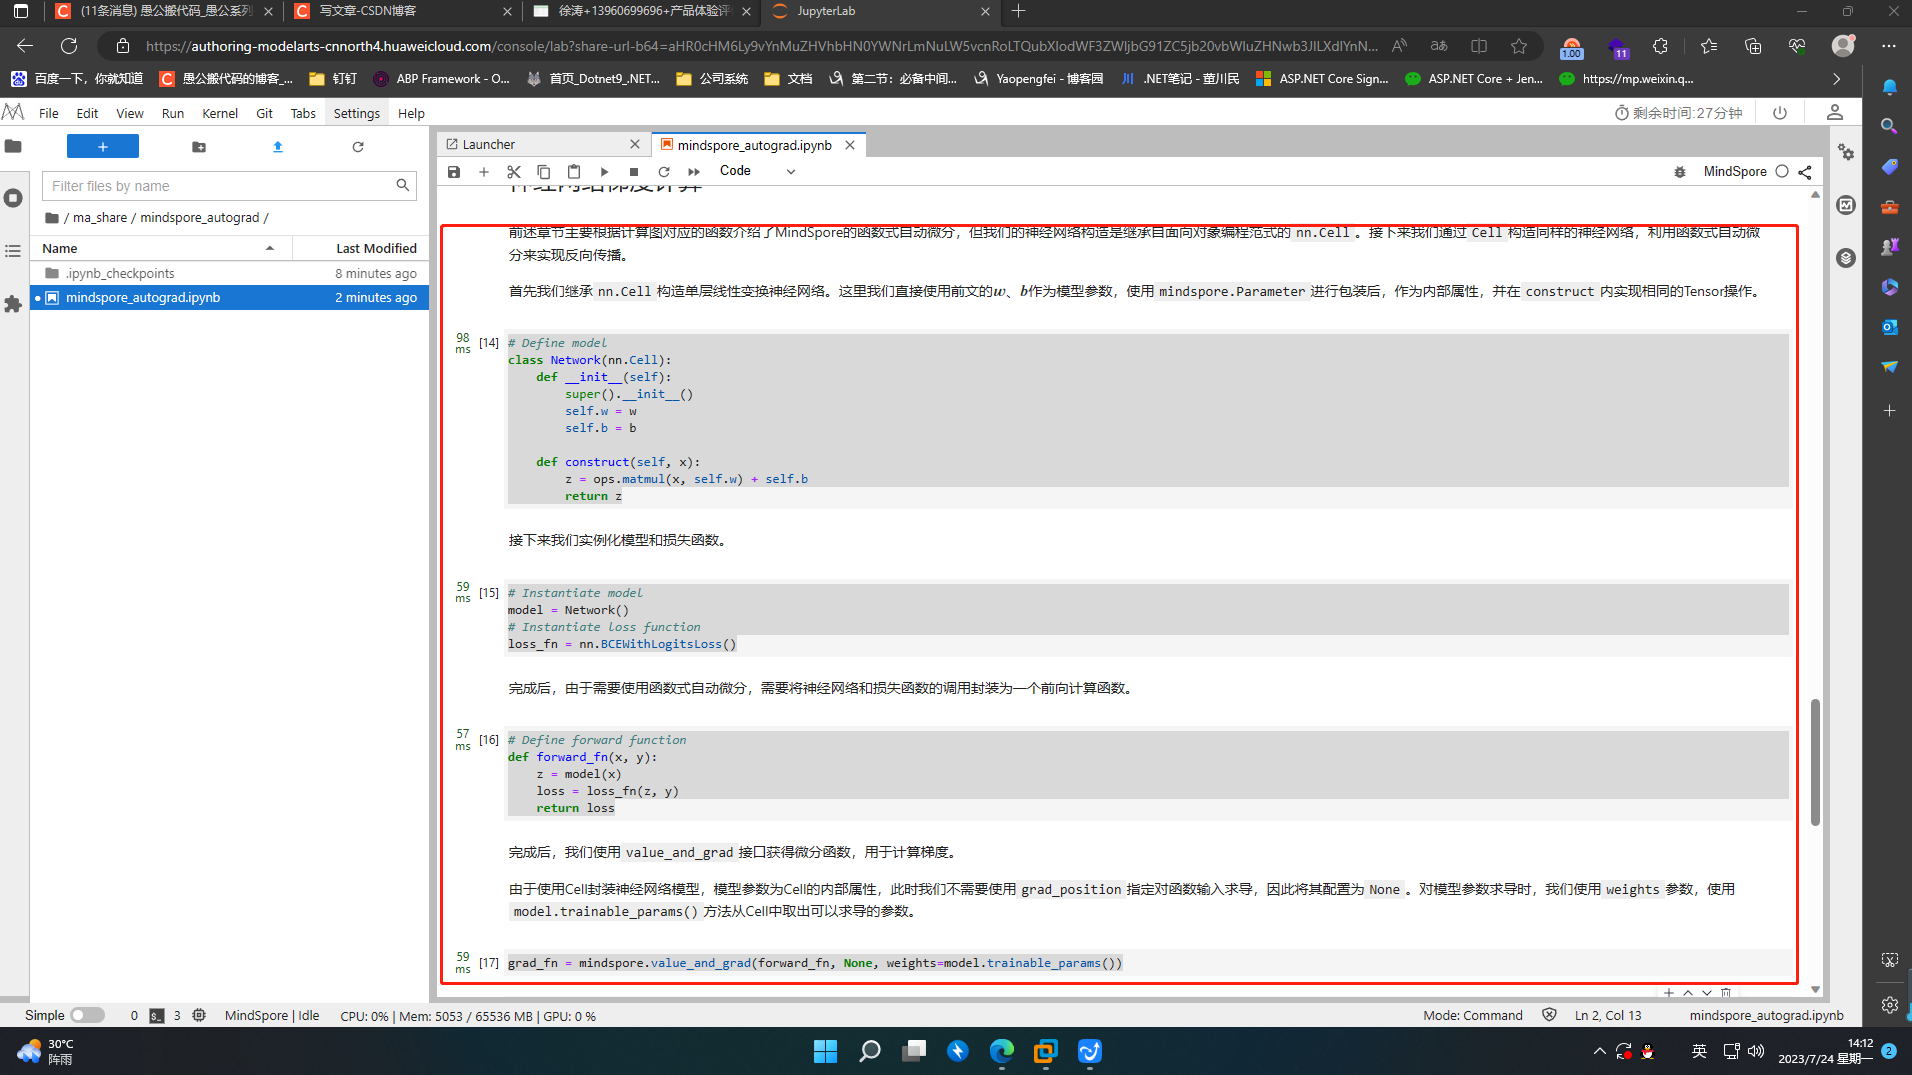Open taskbar search magnifier

coord(870,1051)
